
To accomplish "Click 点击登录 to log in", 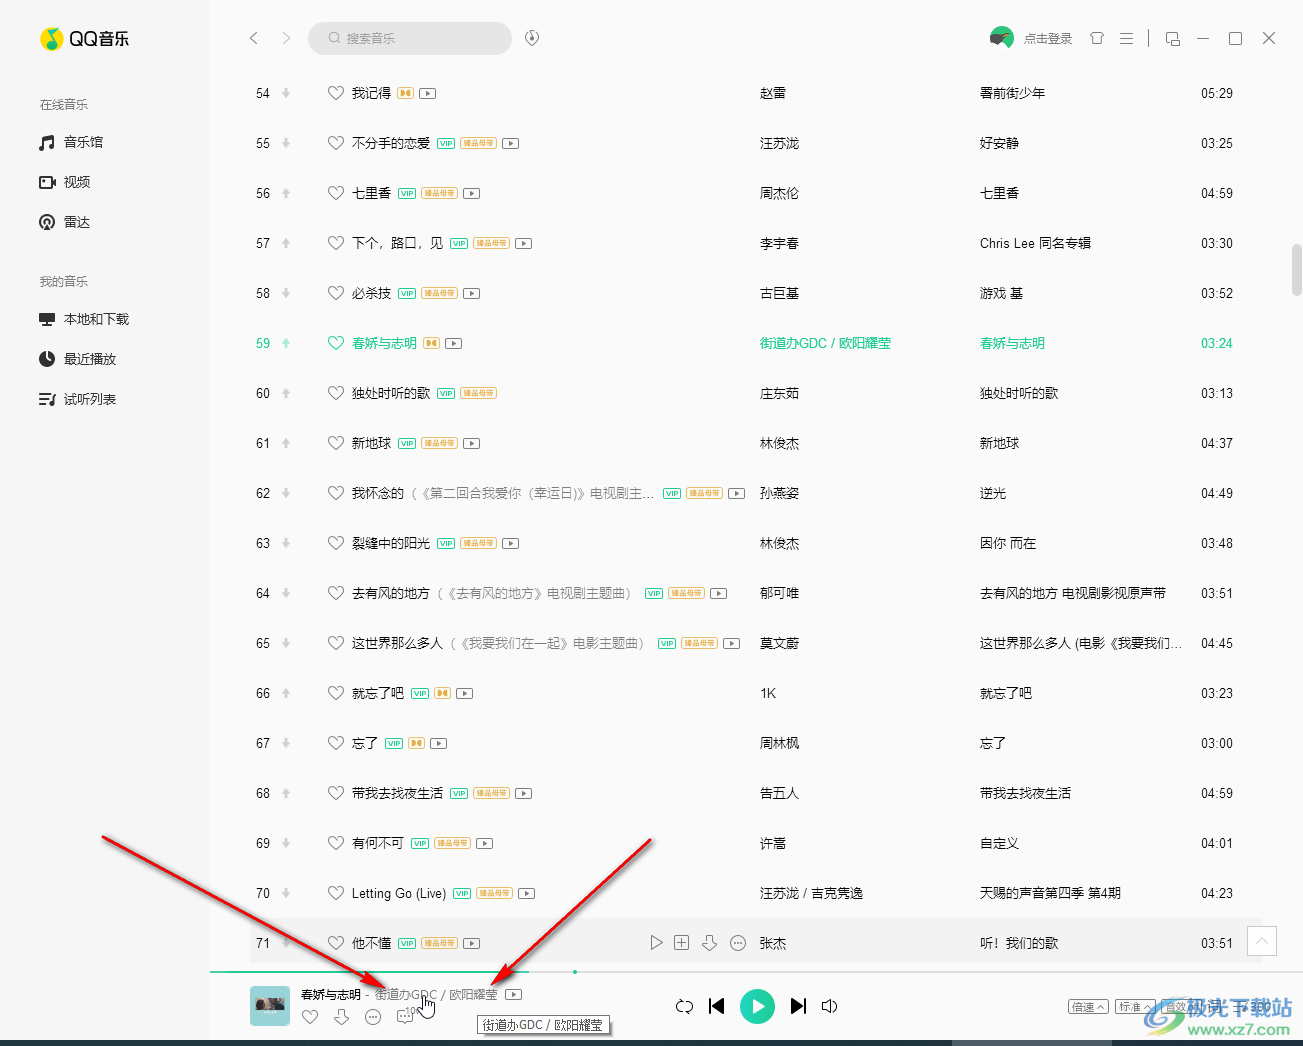I will point(1047,39).
